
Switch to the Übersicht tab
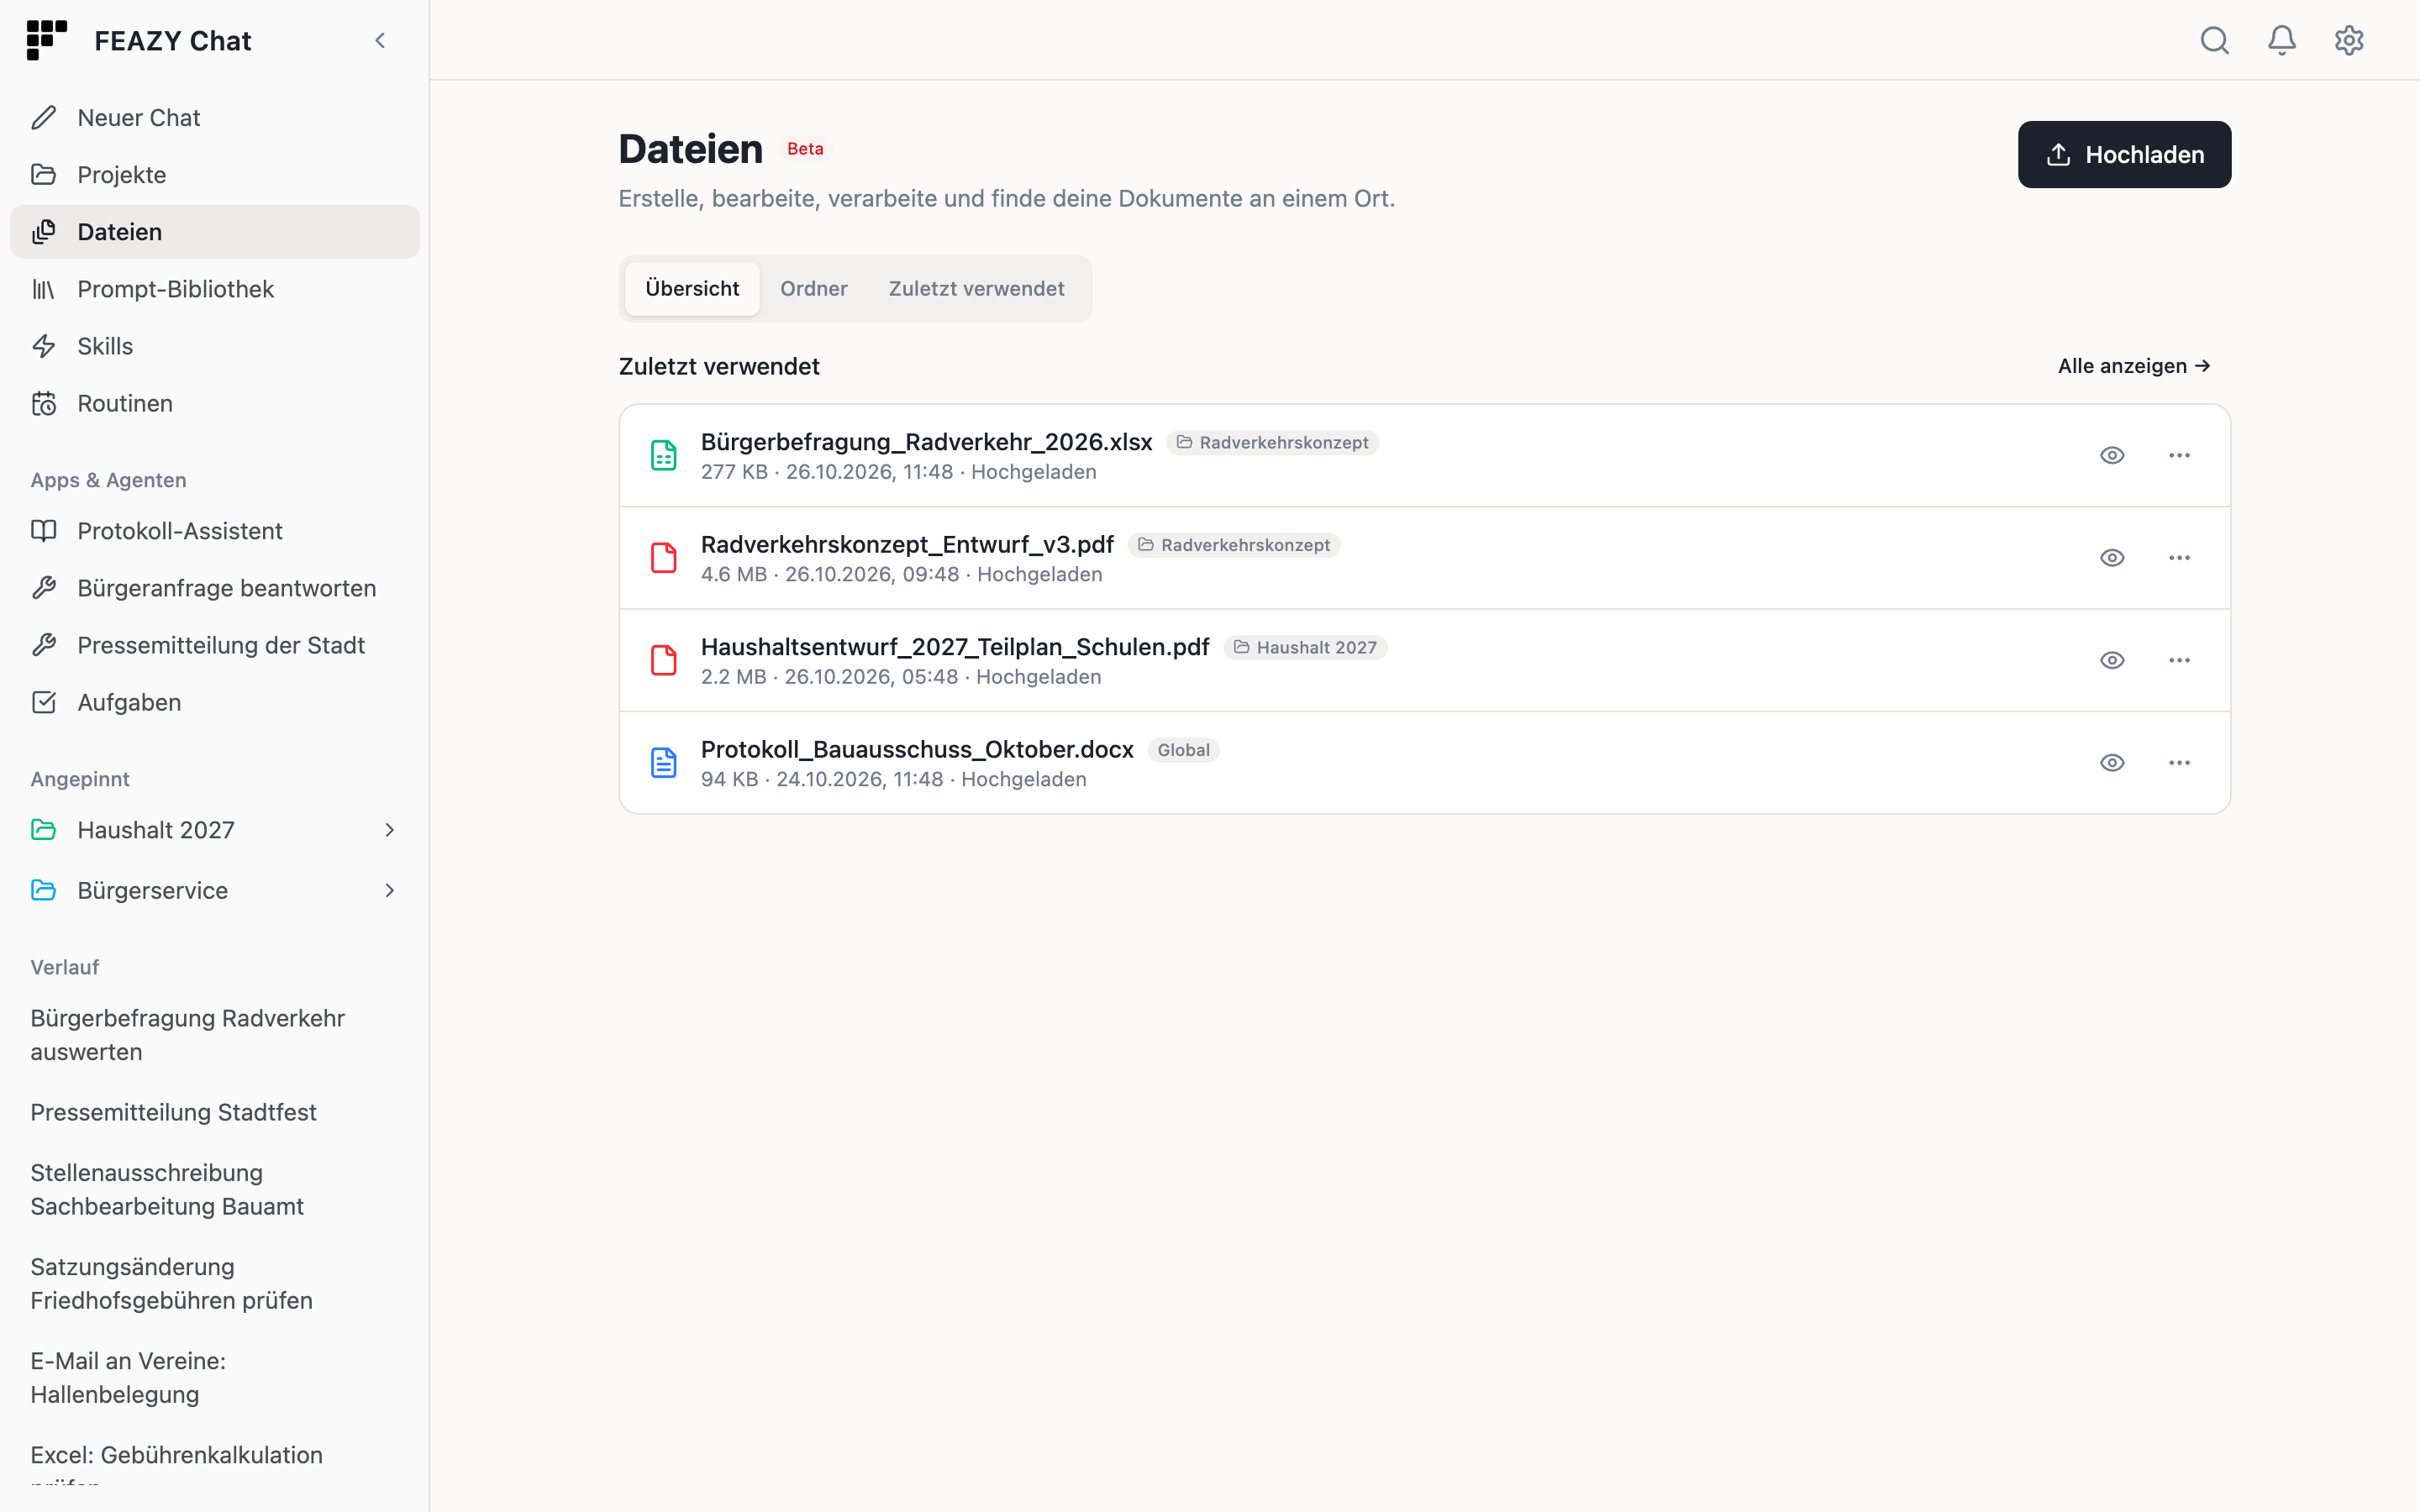click(692, 289)
